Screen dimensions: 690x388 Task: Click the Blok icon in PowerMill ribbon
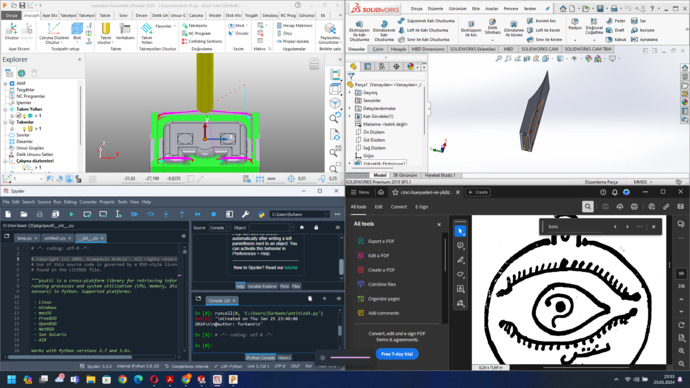[77, 29]
